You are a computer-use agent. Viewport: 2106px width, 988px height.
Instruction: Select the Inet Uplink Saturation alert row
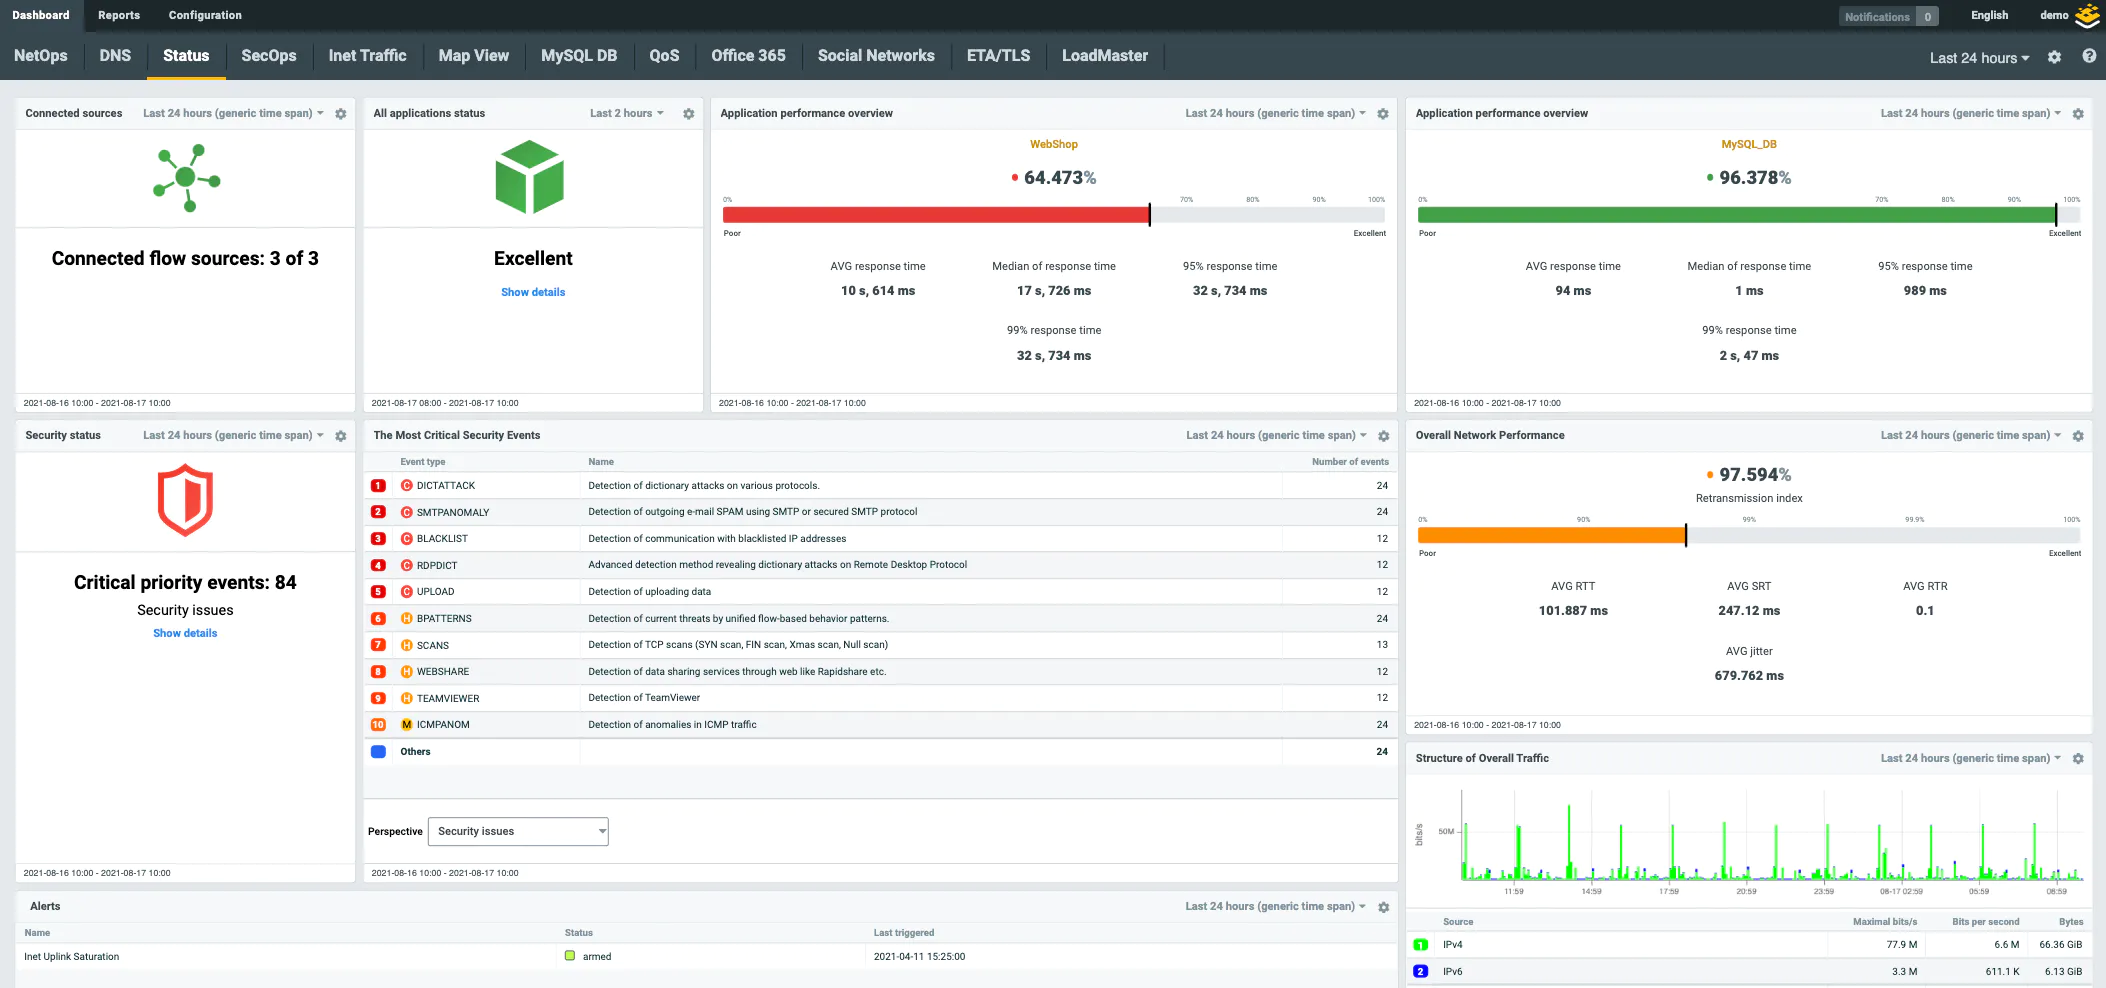71,956
